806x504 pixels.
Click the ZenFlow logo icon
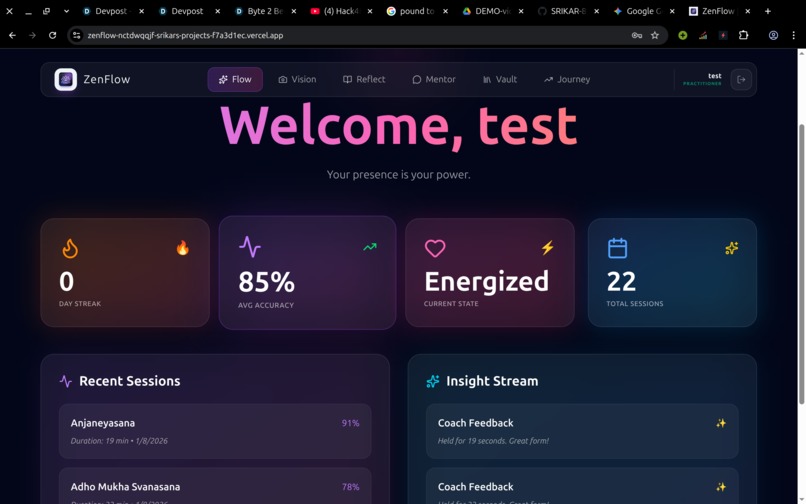click(66, 79)
